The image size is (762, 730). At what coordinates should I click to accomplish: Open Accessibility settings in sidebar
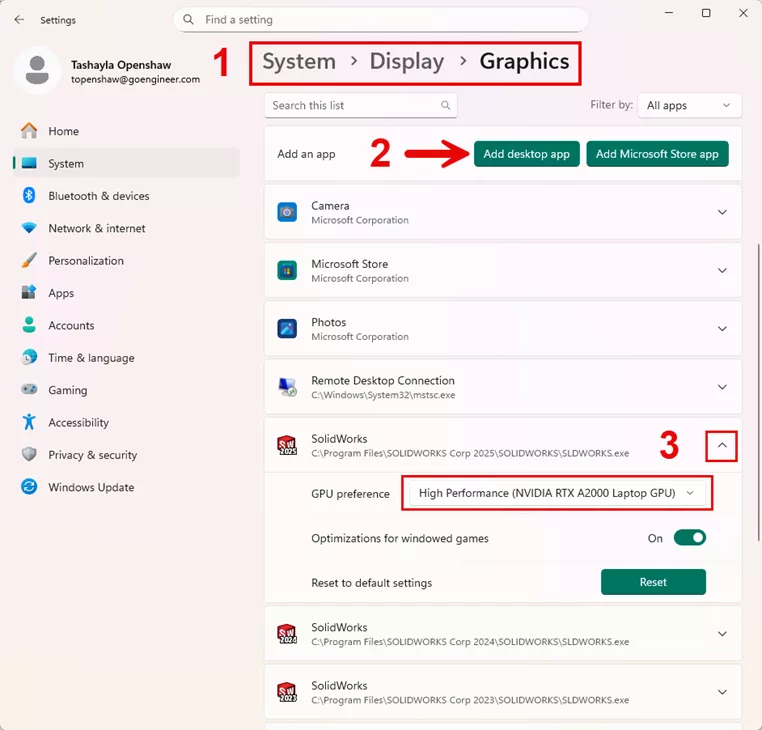[126, 422]
